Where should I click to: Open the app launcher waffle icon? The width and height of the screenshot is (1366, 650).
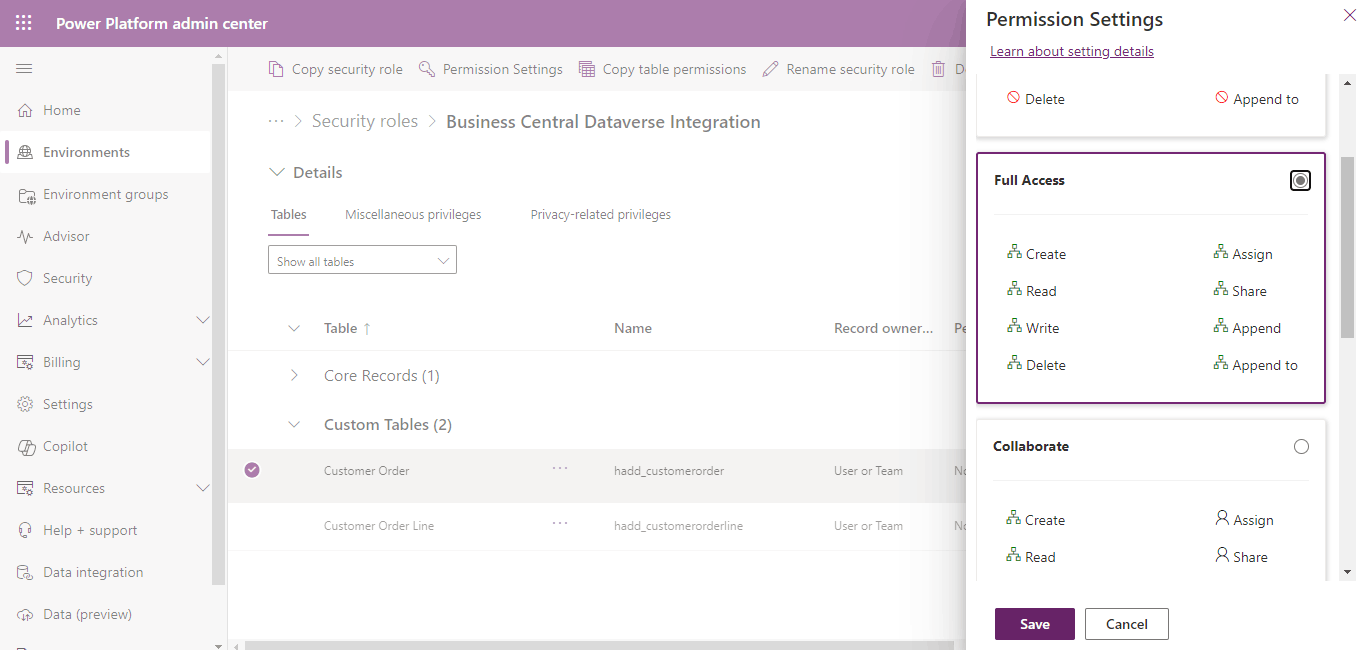[x=24, y=23]
